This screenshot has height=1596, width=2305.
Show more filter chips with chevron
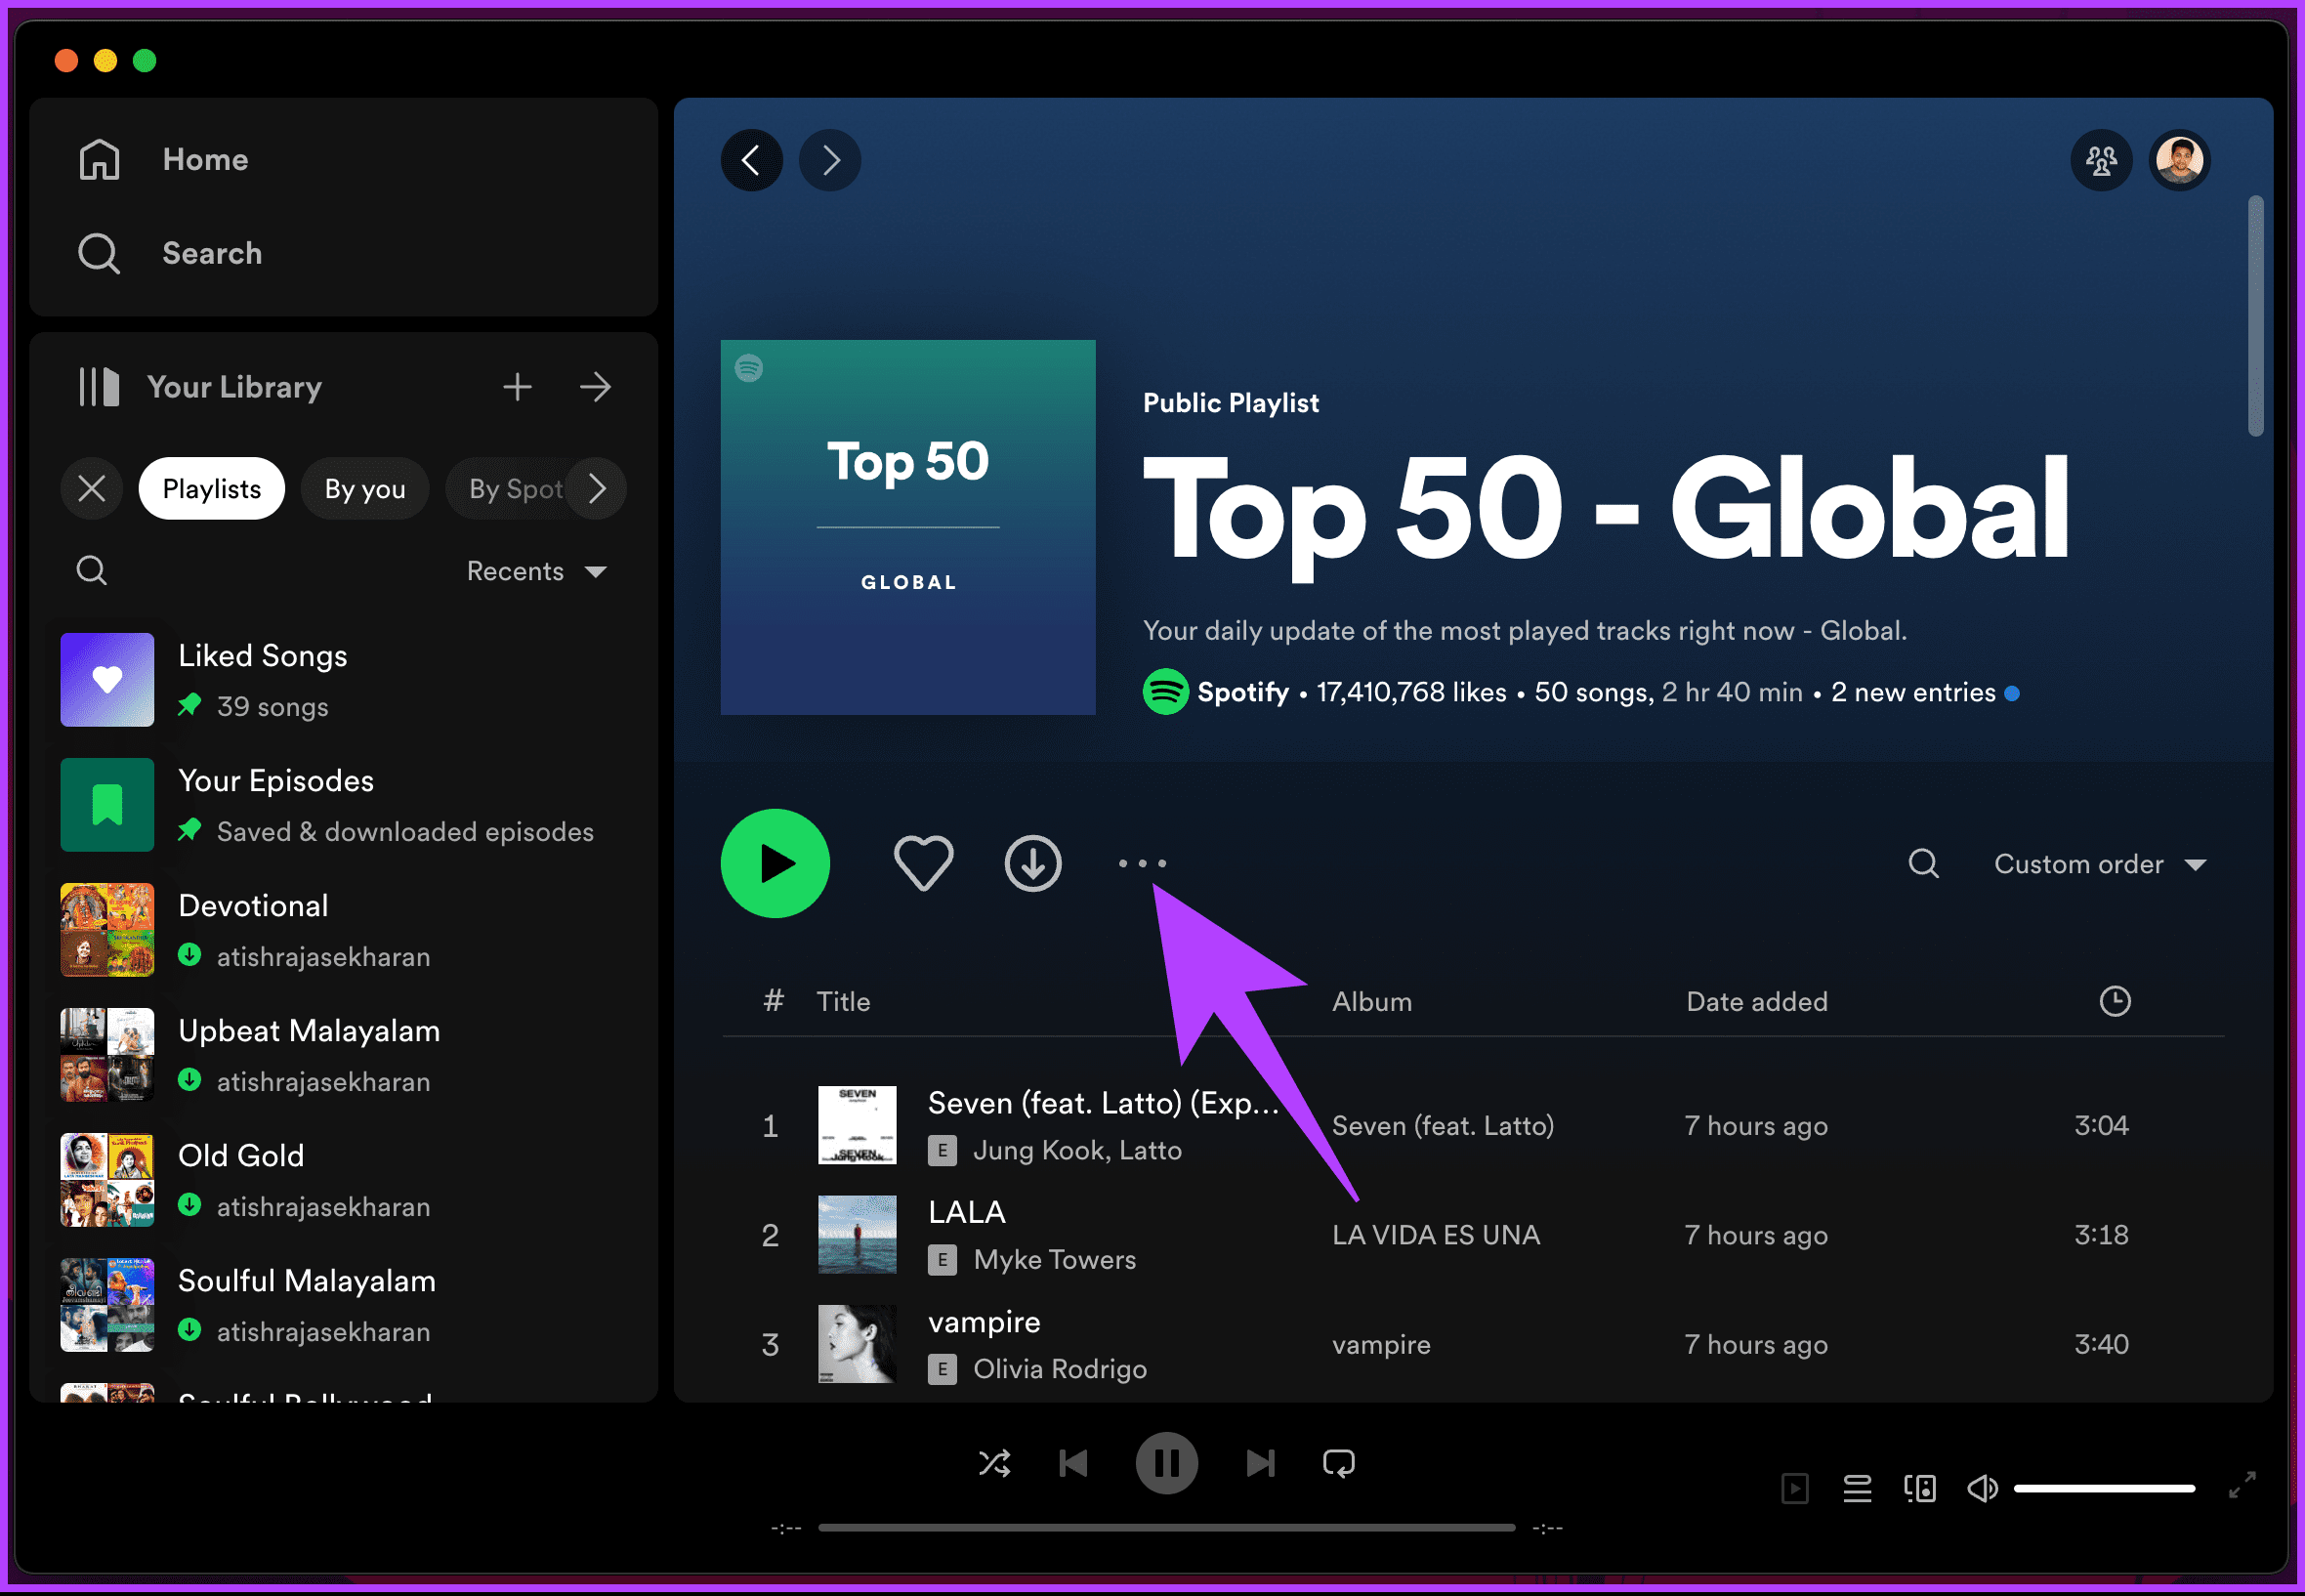pos(597,489)
